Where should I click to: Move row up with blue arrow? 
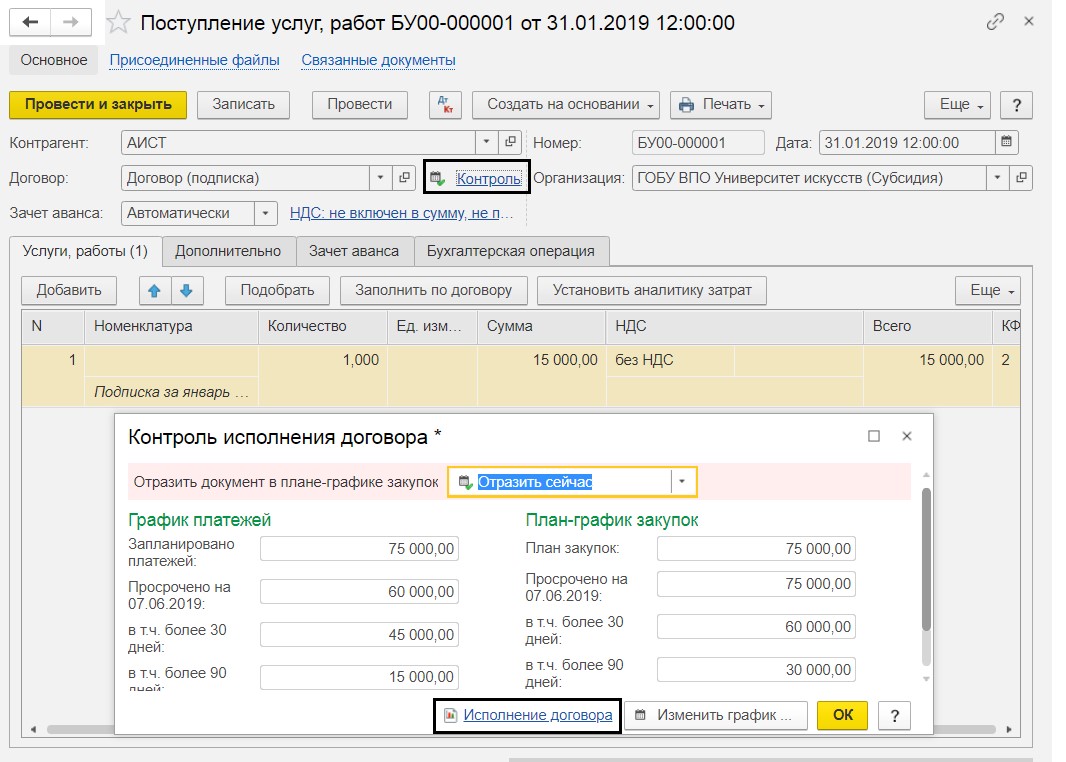click(154, 291)
